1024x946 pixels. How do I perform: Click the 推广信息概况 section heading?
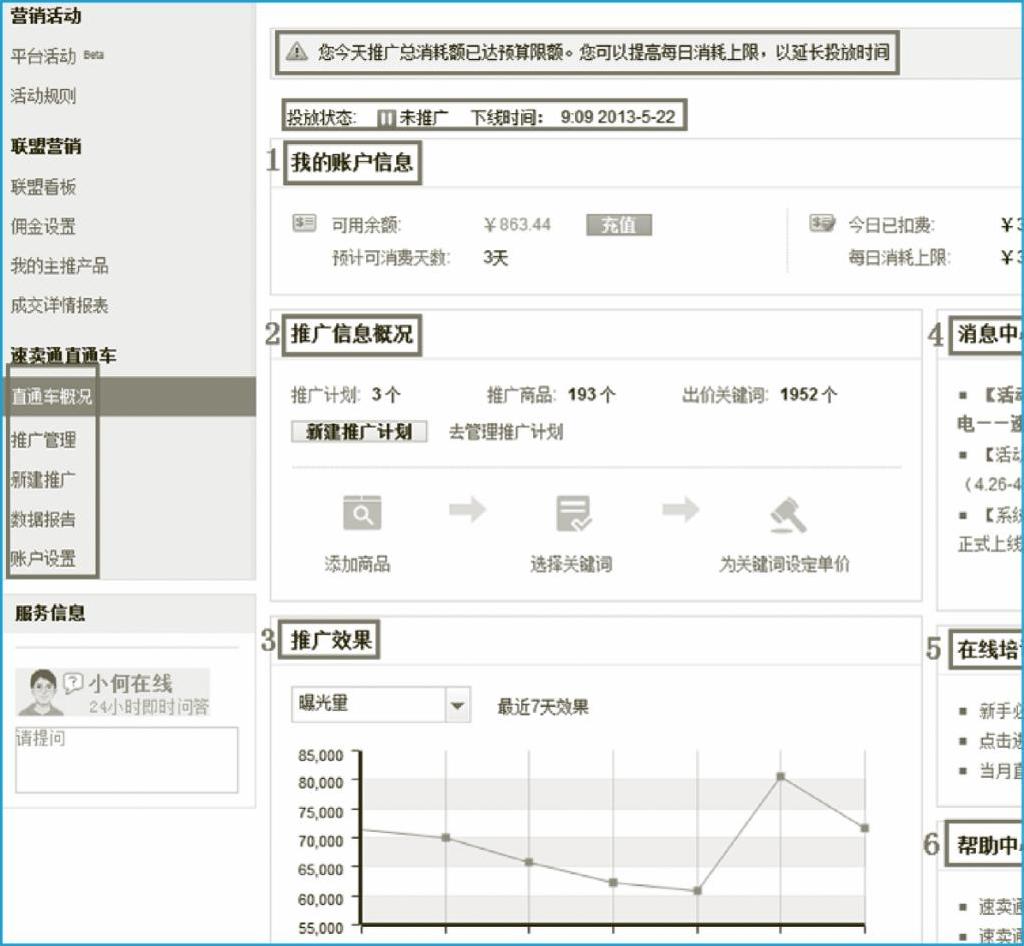[352, 334]
